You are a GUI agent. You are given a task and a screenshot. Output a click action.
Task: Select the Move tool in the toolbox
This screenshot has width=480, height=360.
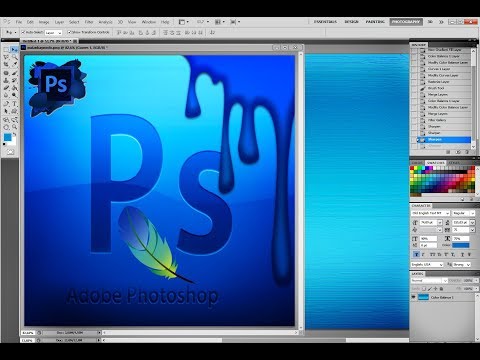pos(14,50)
